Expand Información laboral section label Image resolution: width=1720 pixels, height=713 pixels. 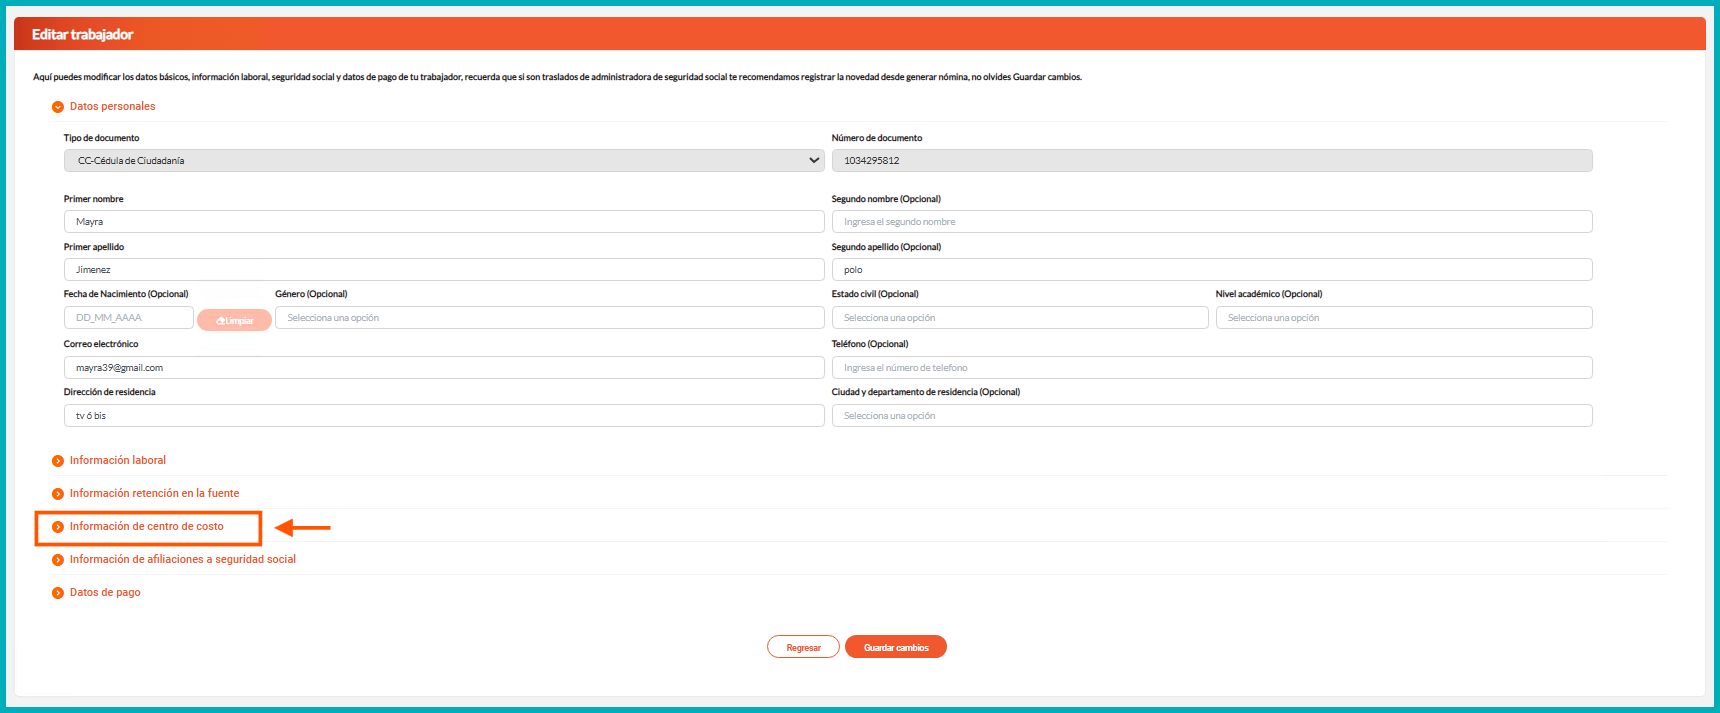(118, 461)
